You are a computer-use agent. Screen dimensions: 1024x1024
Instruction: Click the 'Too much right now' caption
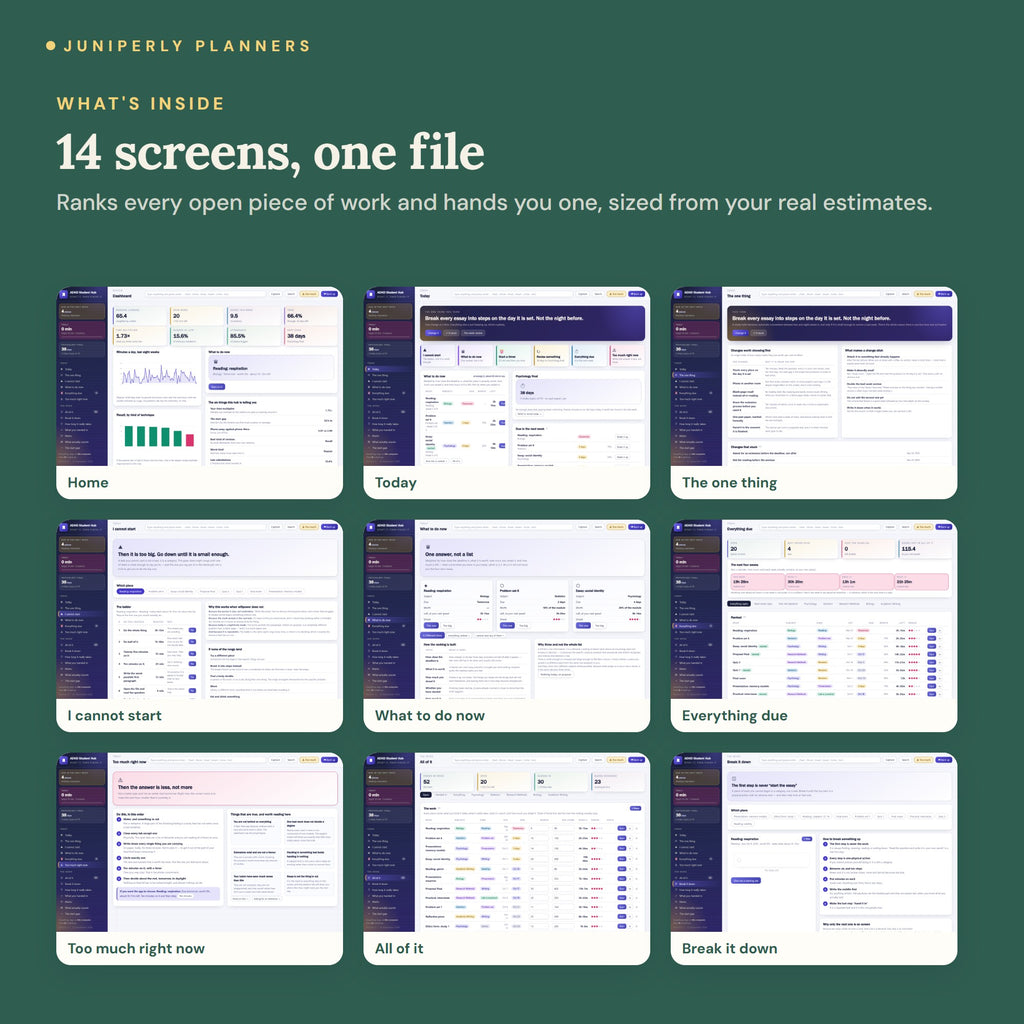click(x=136, y=949)
